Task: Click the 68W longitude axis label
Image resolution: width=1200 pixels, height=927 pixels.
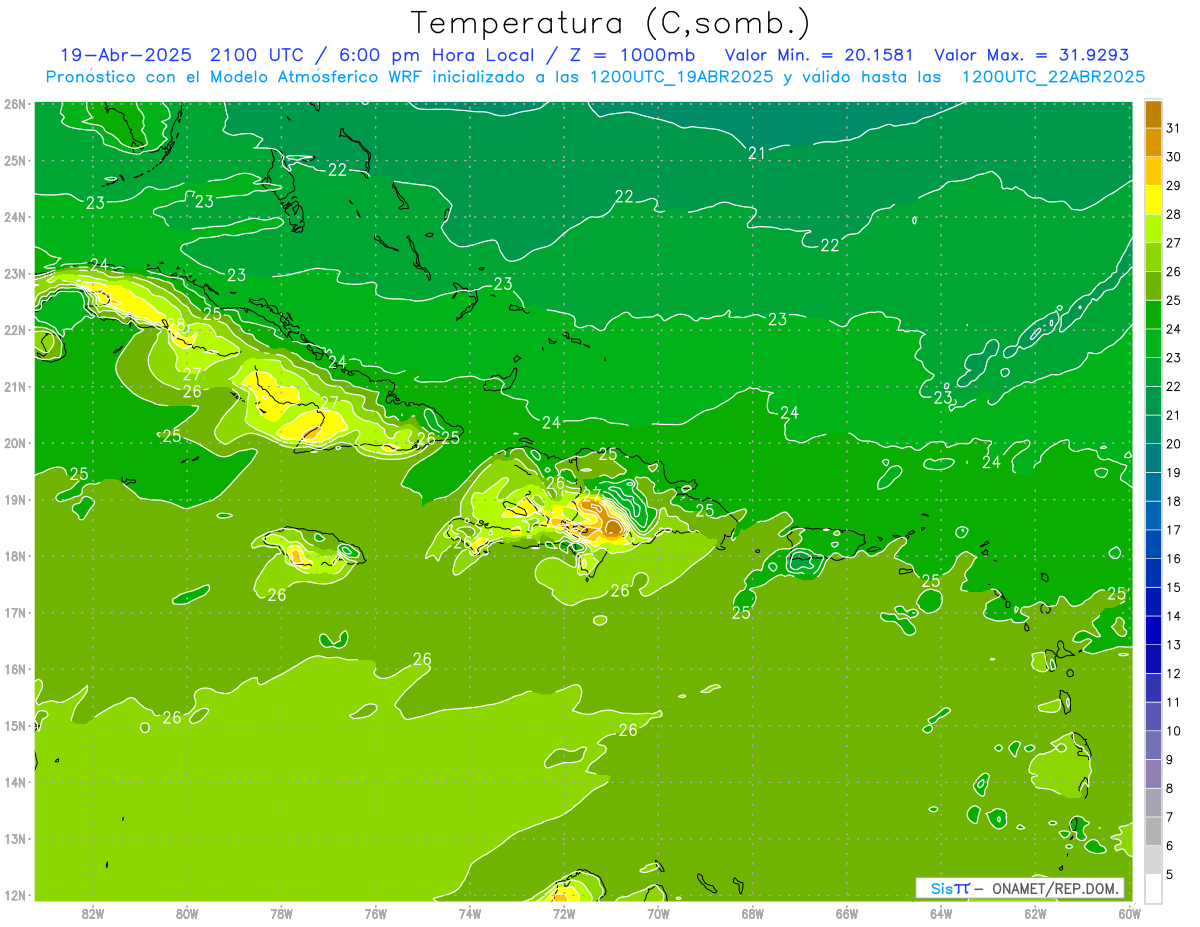Action: [752, 913]
